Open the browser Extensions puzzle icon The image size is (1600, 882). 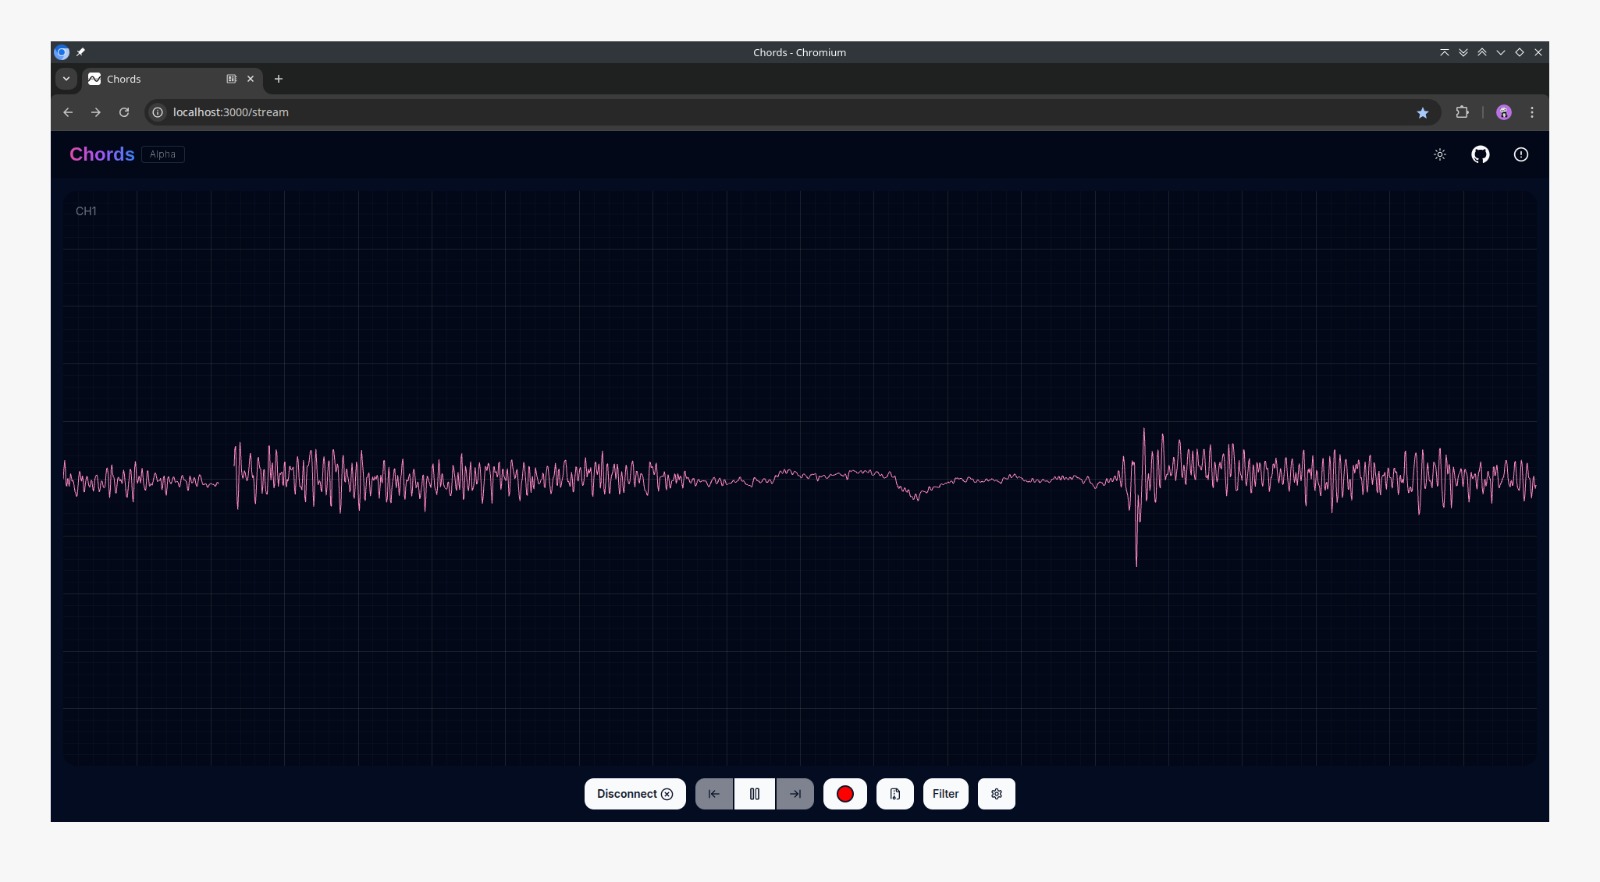pos(1462,113)
